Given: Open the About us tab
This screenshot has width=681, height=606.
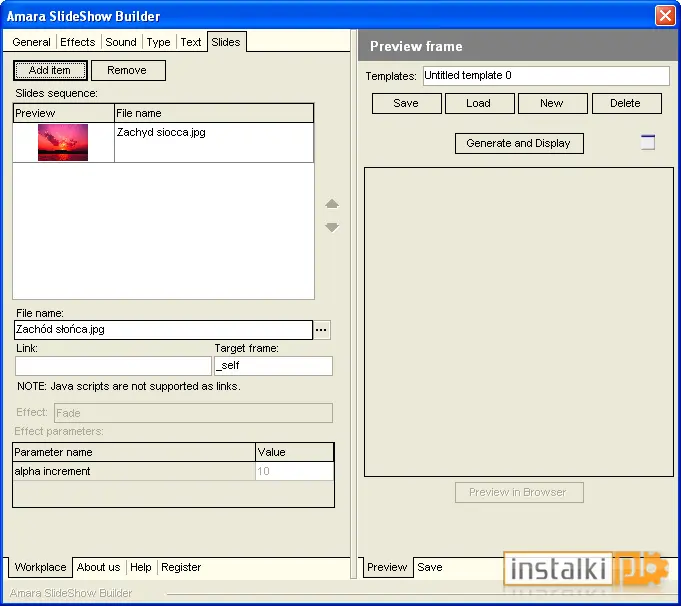Looking at the screenshot, I should click(99, 567).
